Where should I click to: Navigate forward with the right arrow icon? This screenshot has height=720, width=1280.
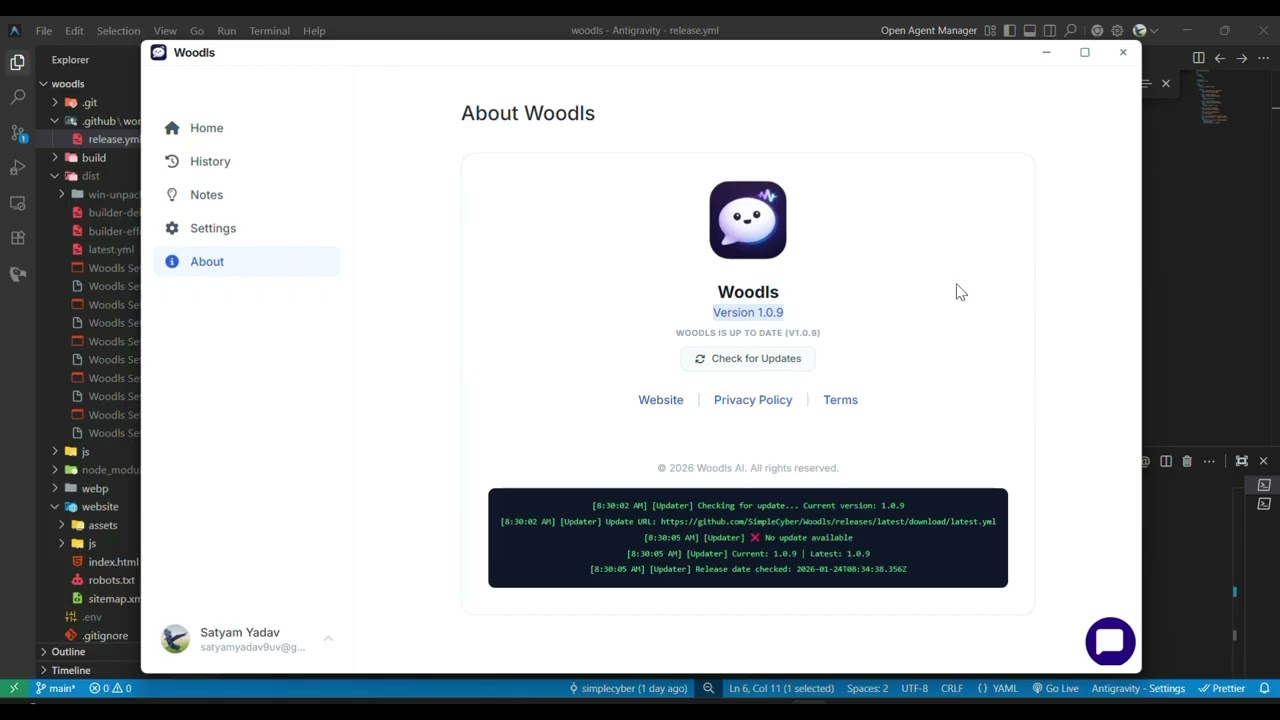[x=1242, y=58]
